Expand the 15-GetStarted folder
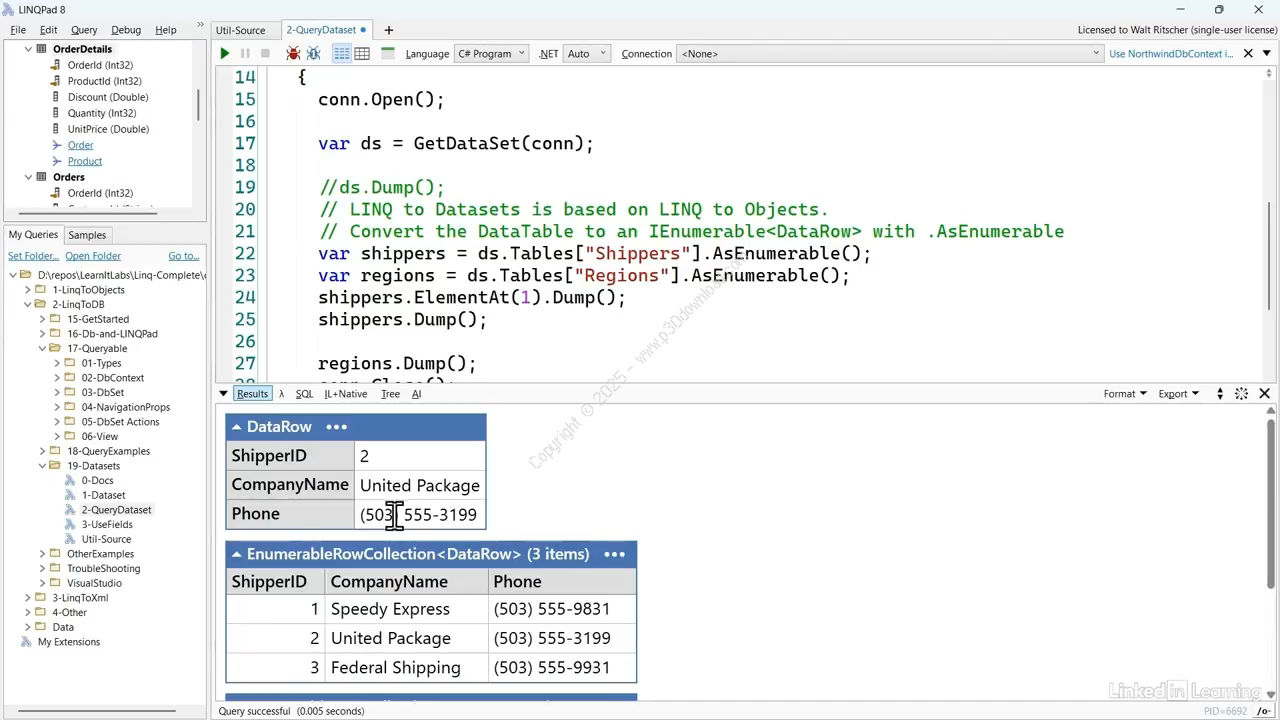Screen dimensions: 1280x720 click(43, 319)
